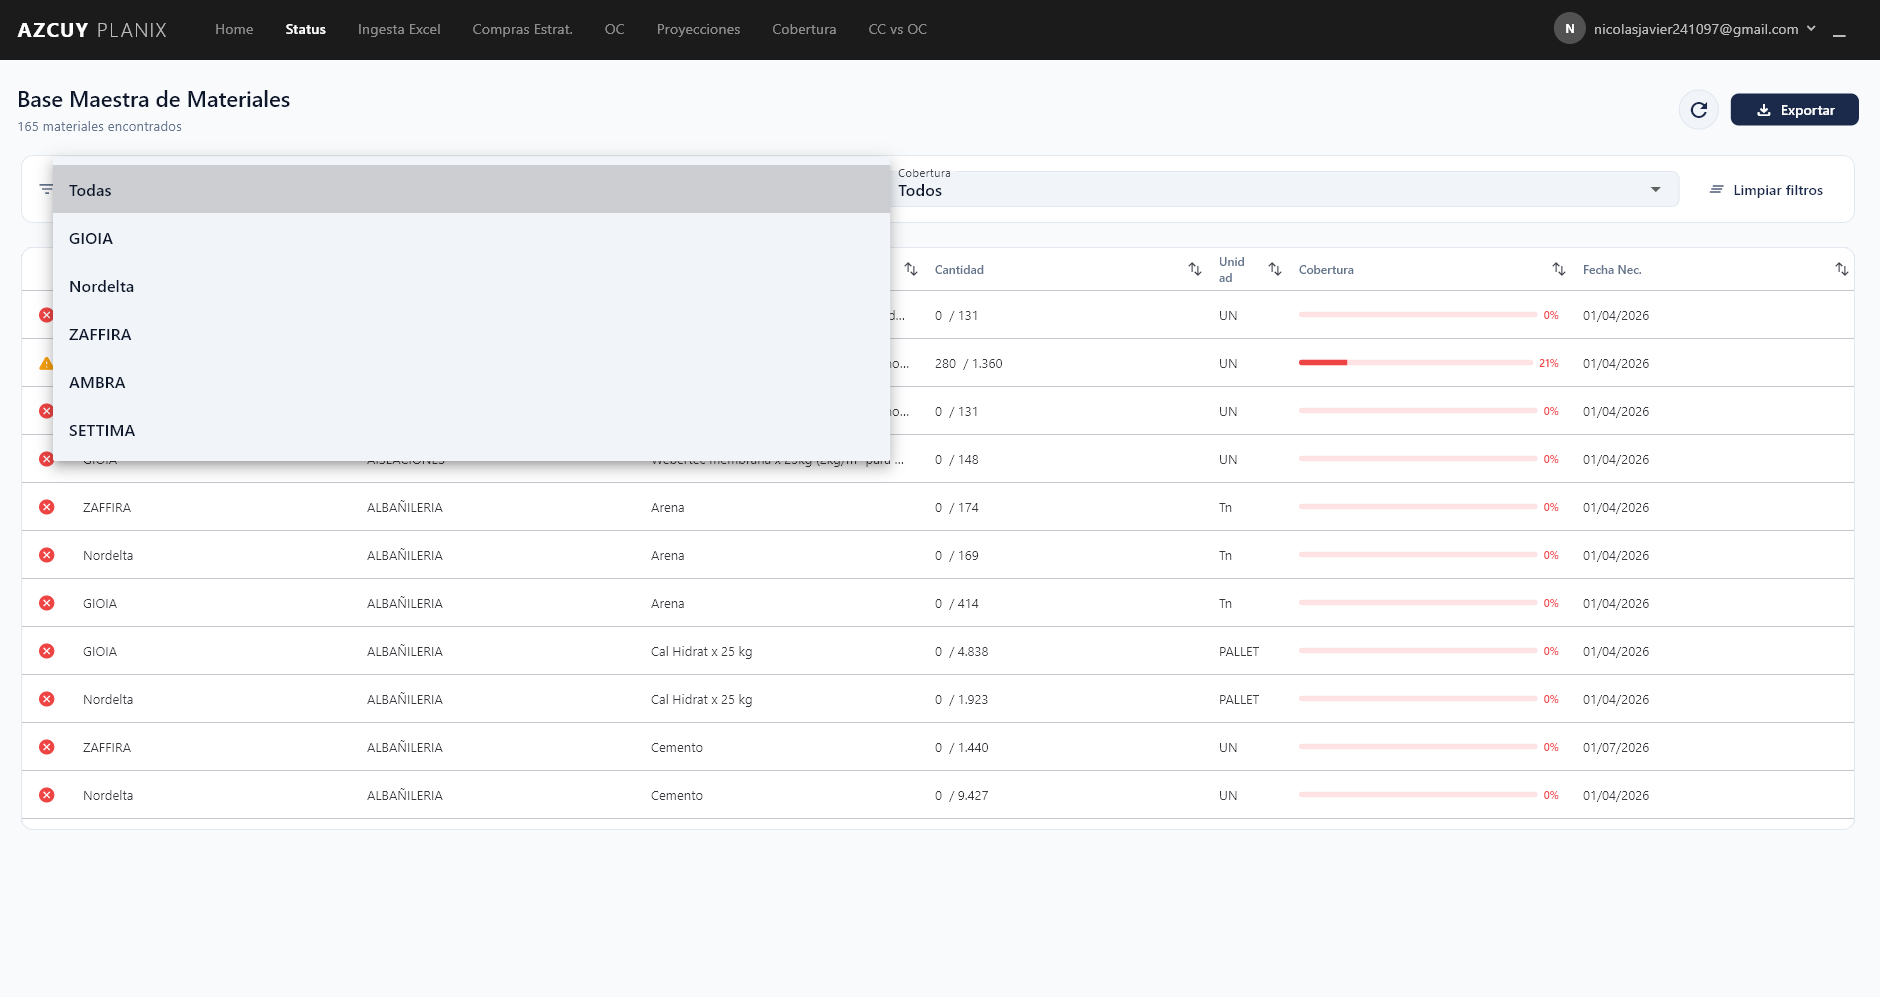Click the 21% coverage progress bar
Image resolution: width=1880 pixels, height=997 pixels.
pyautogui.click(x=1416, y=362)
